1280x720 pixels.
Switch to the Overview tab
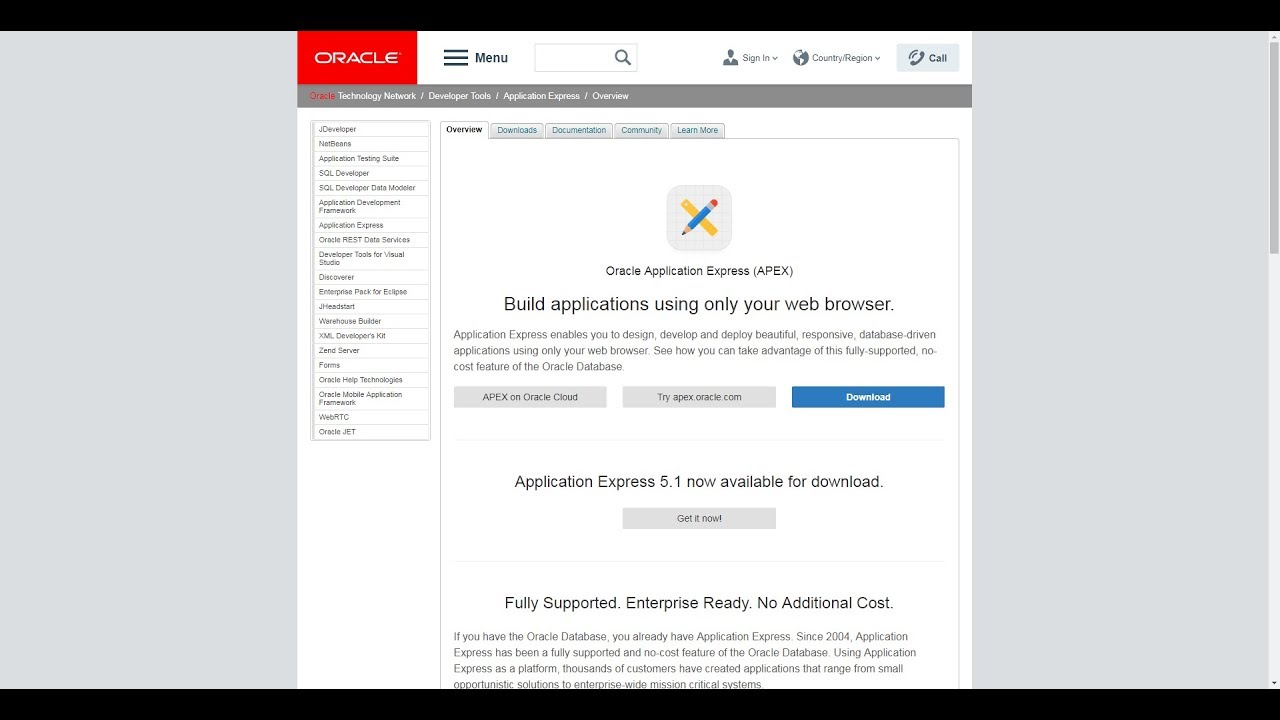(464, 130)
